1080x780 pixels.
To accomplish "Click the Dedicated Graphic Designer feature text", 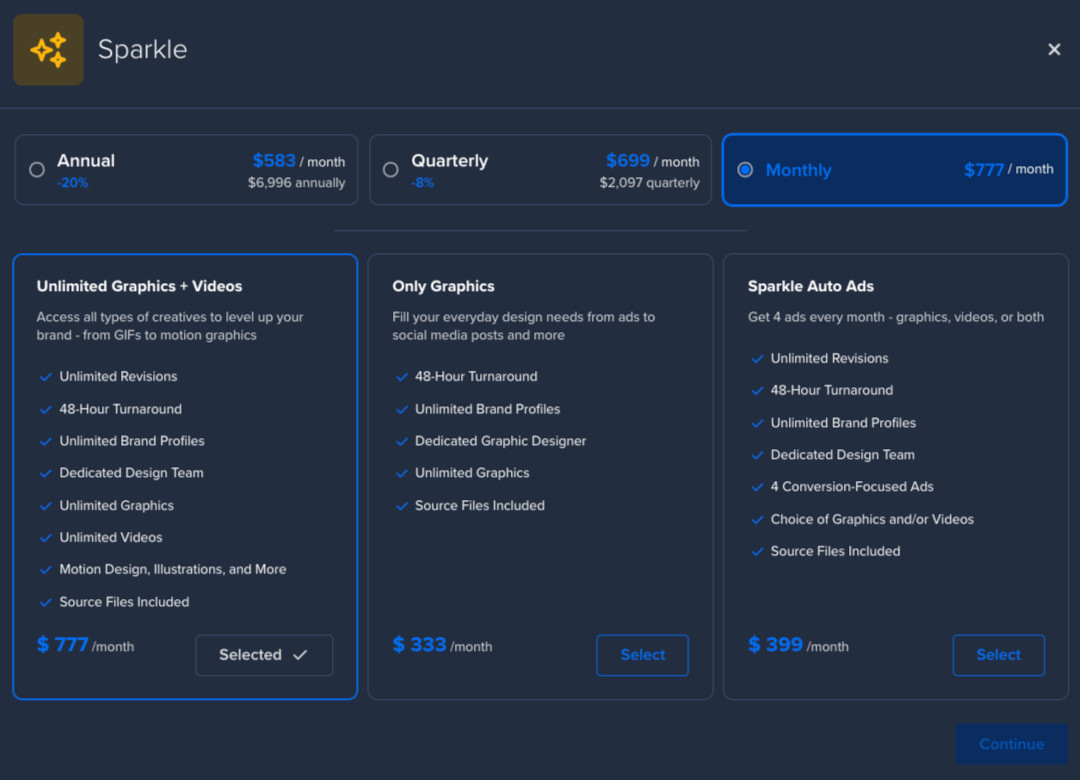I will tap(501, 441).
